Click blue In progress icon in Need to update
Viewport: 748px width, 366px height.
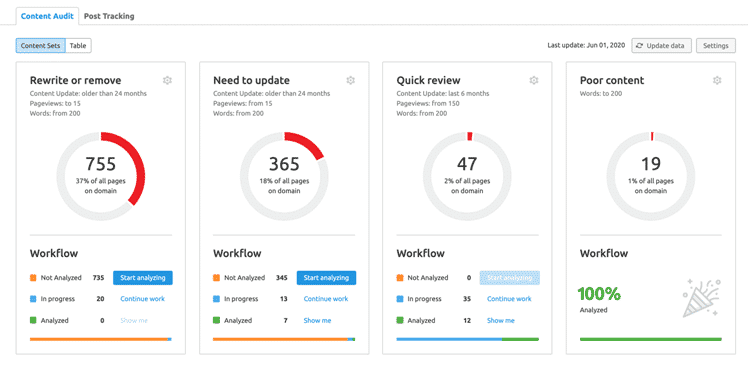pos(217,299)
